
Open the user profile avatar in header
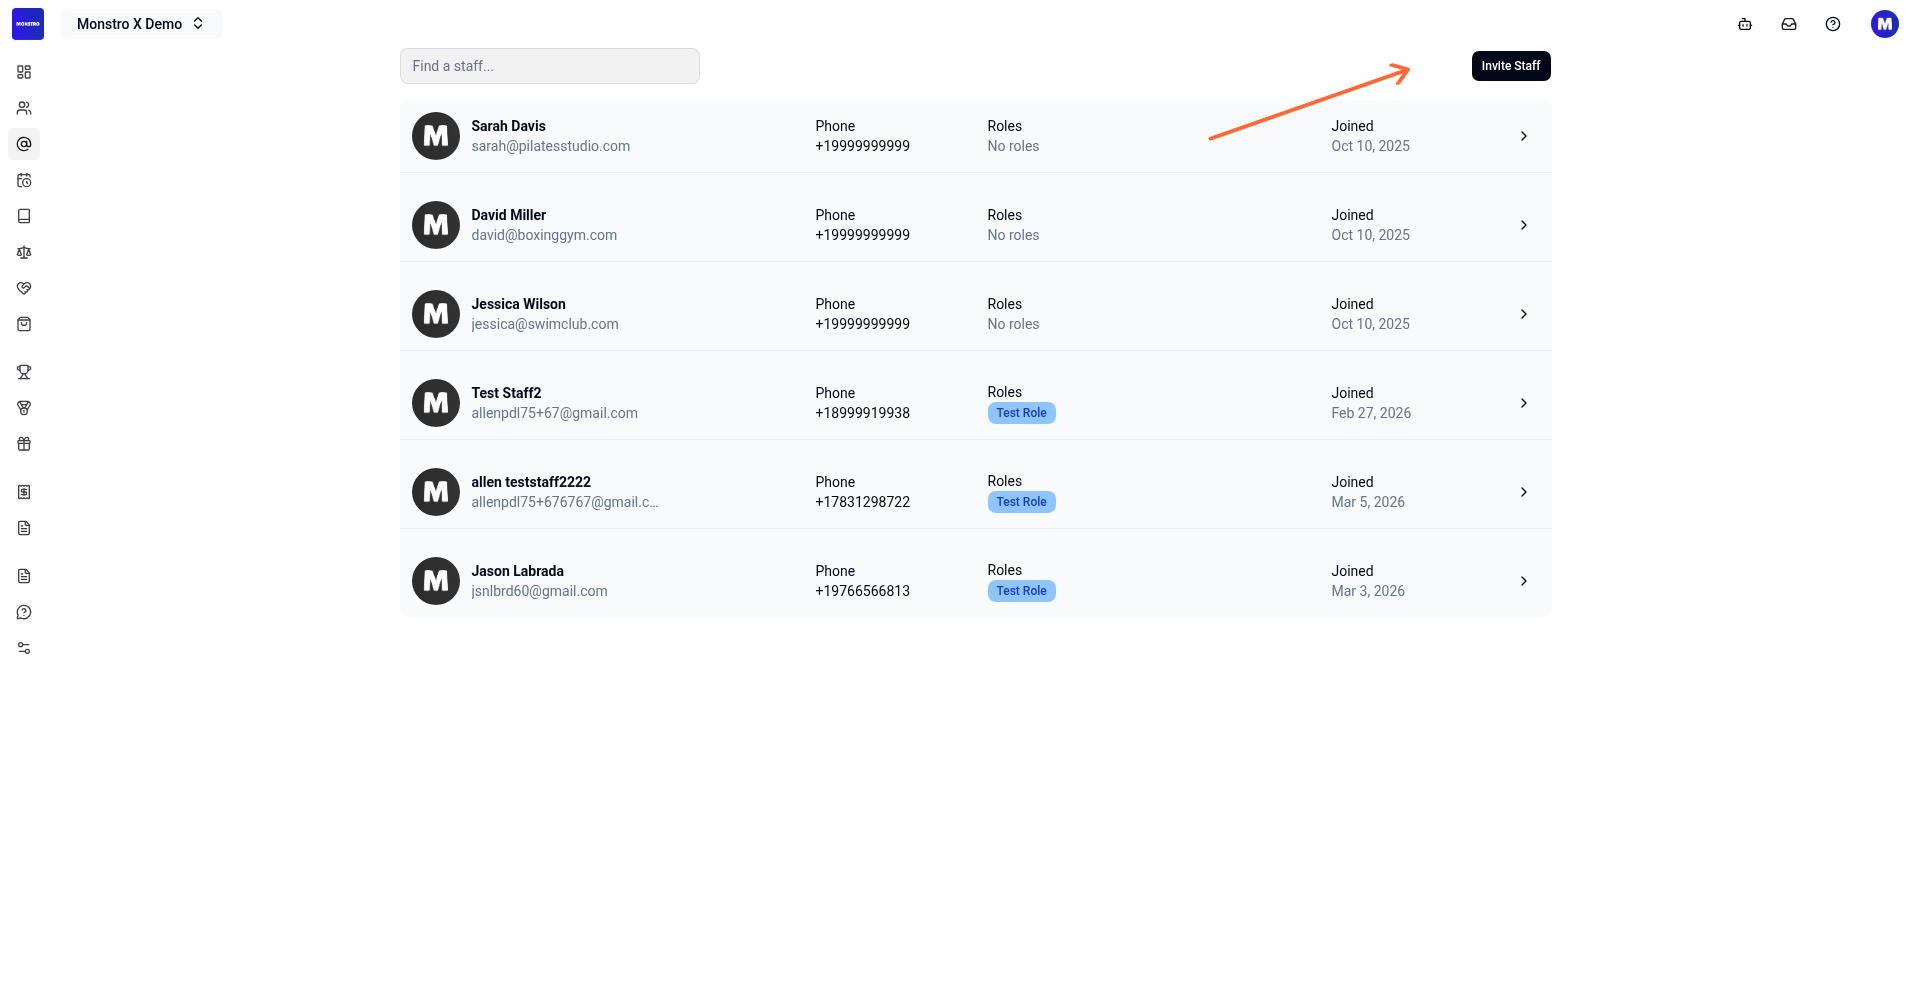point(1885,24)
